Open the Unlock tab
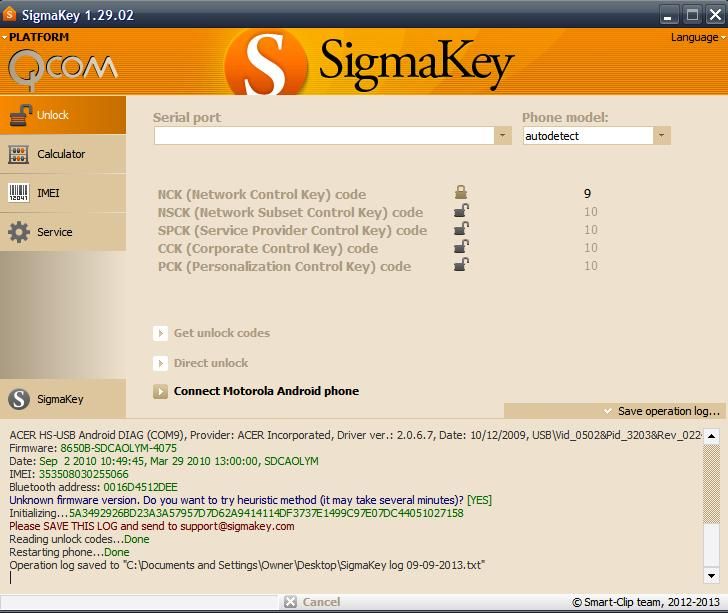 click(x=63, y=115)
